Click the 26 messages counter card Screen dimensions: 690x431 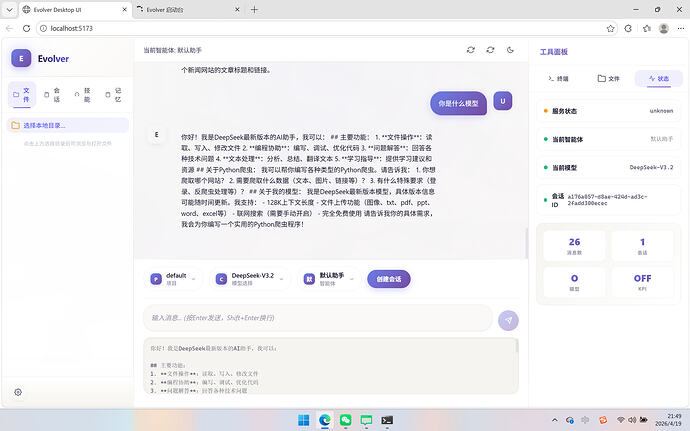pos(574,246)
